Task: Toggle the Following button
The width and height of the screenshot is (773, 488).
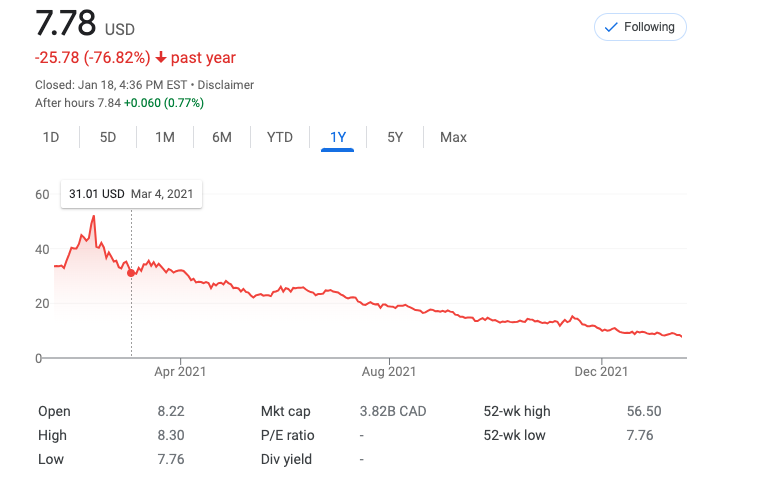Action: [x=640, y=27]
